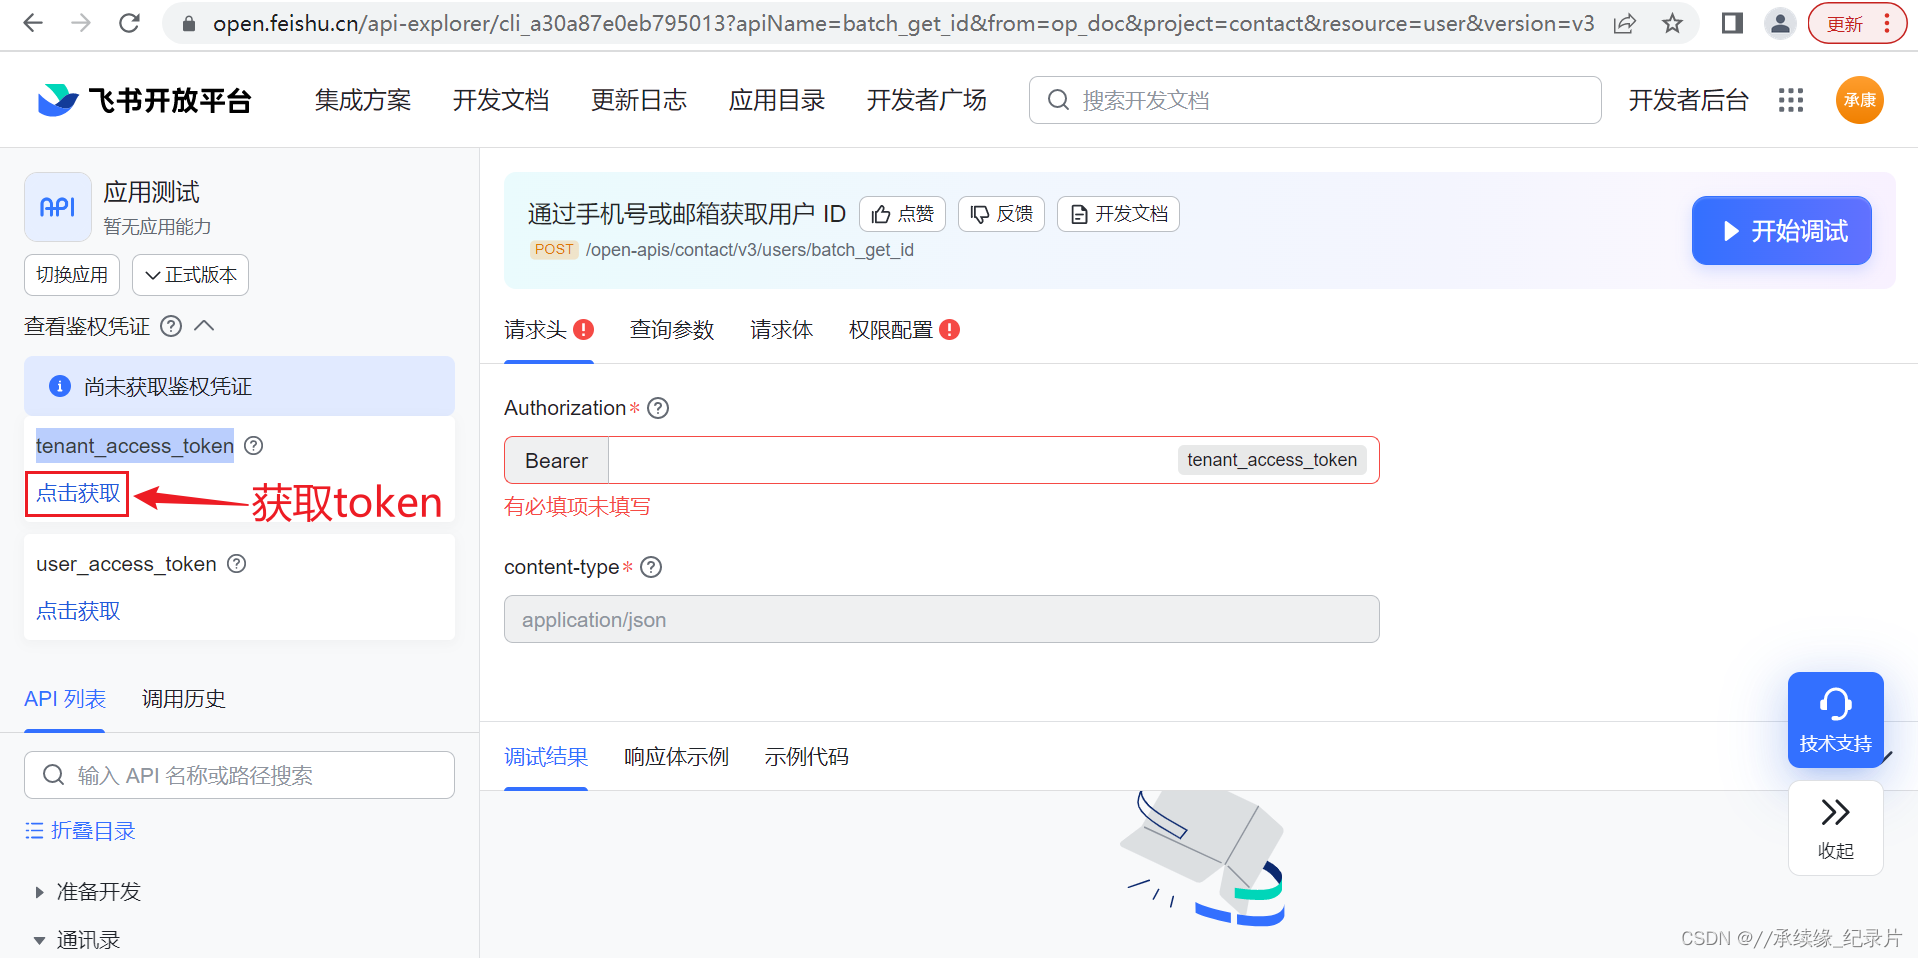Click the share page icon in the address bar
Screen dimensions: 1918x958
1625,23
